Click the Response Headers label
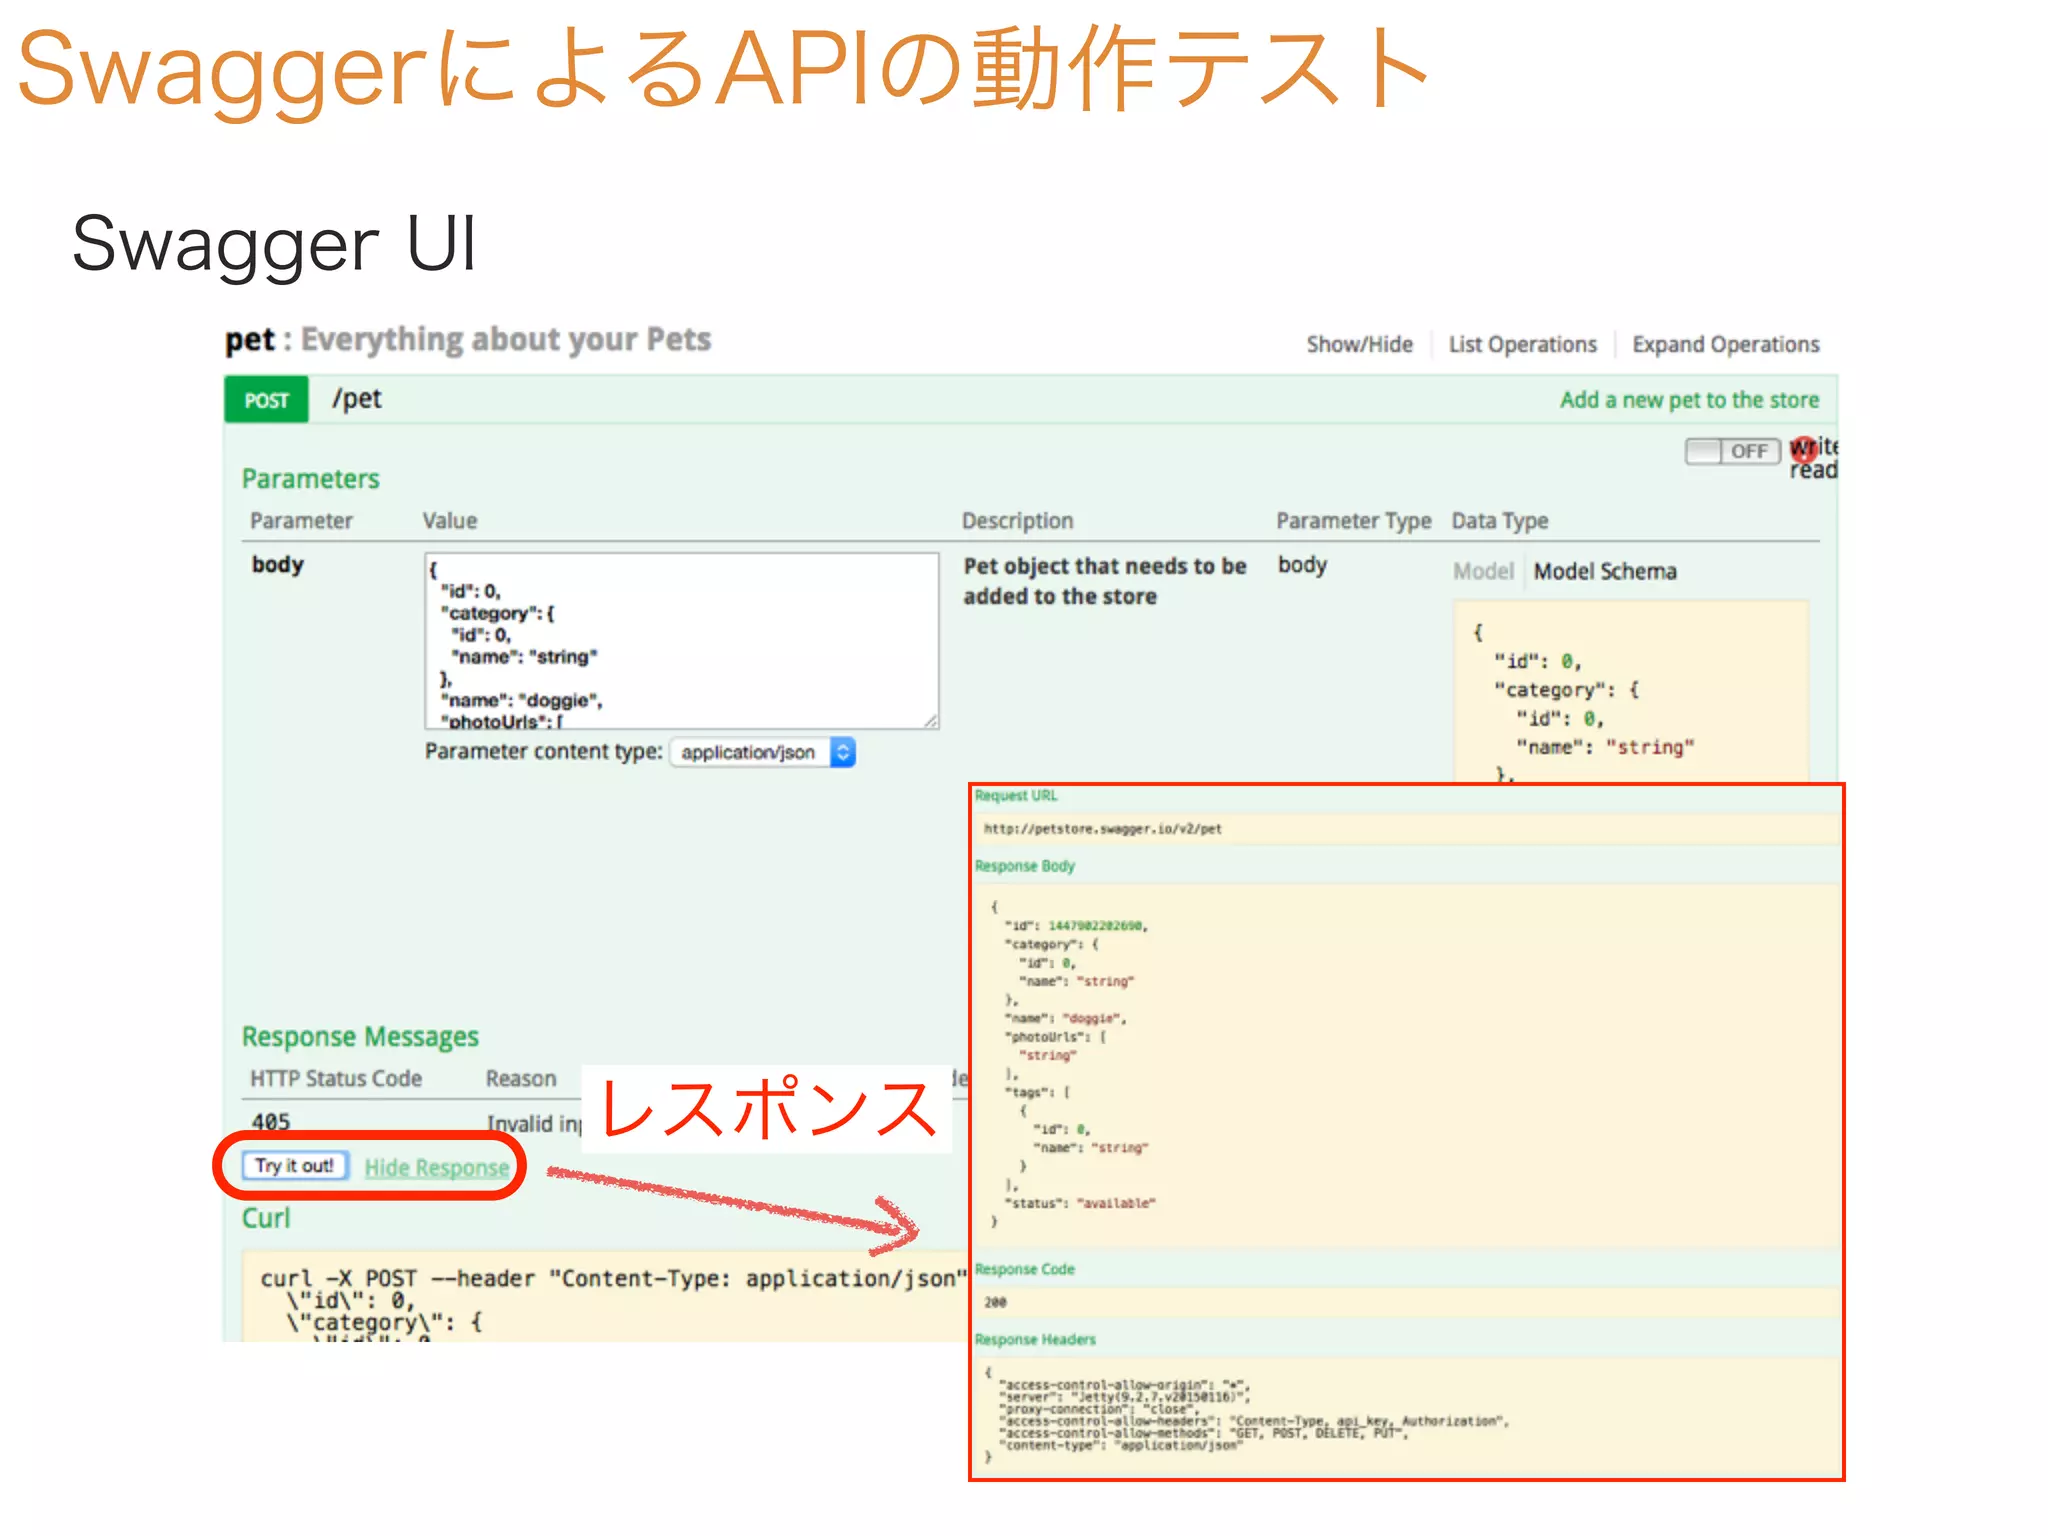Viewport: 2048px width, 1536px height. [x=1035, y=1340]
